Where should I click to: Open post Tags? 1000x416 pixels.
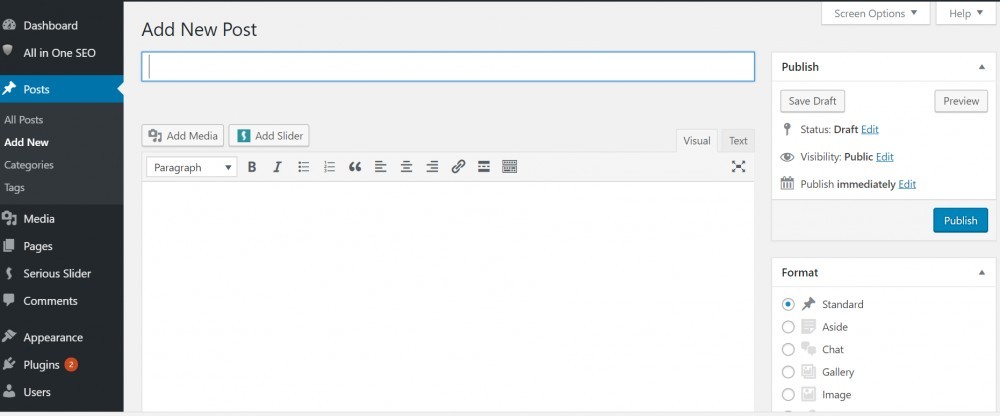[14, 188]
